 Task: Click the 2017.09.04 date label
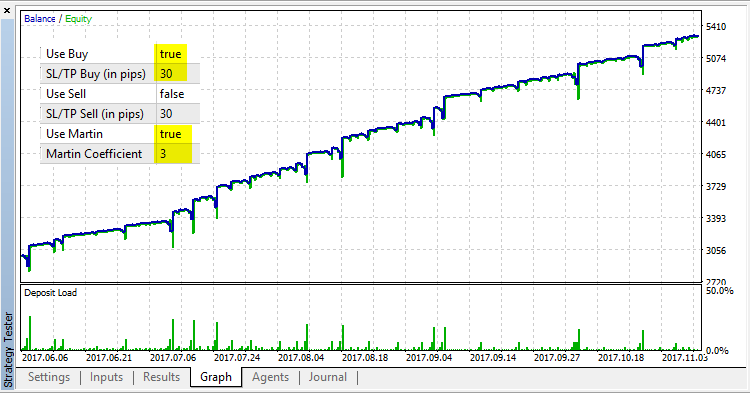(429, 358)
